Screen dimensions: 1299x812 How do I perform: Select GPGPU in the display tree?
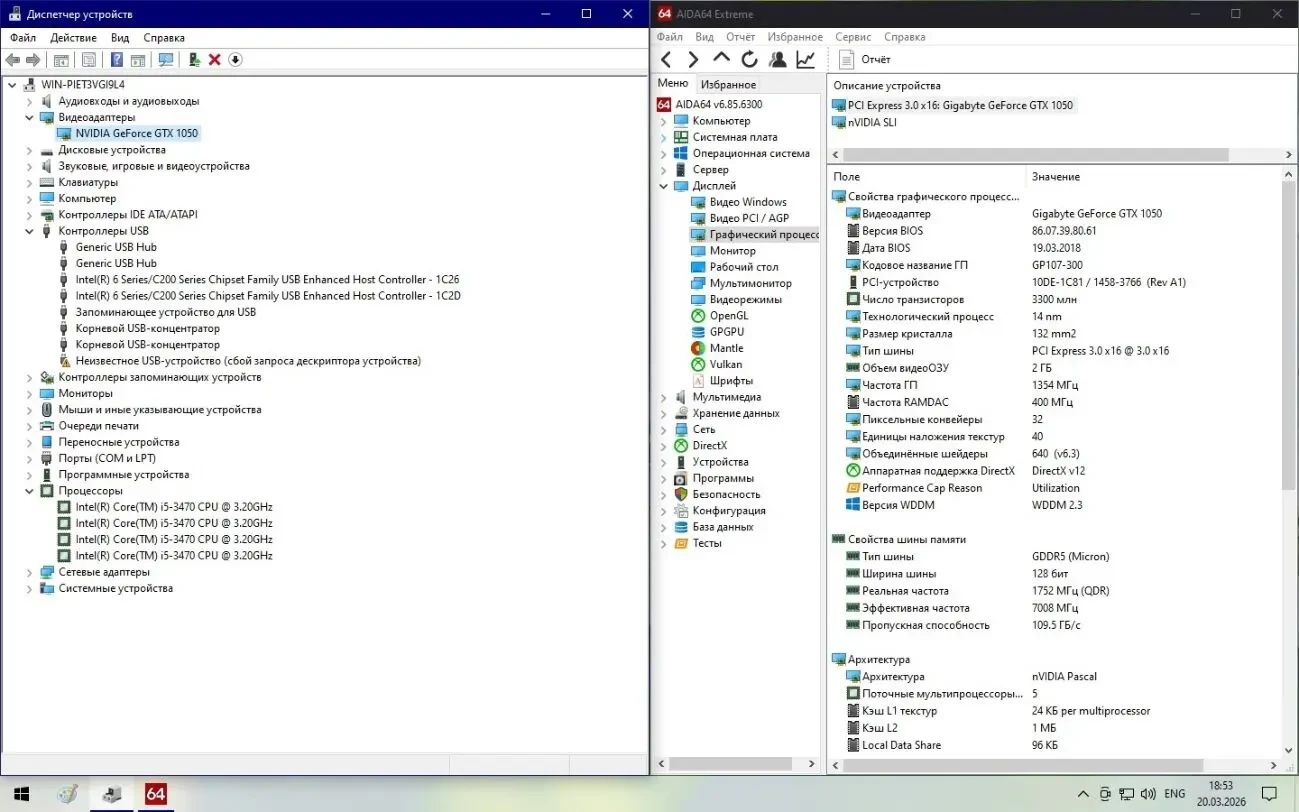[x=726, y=332]
